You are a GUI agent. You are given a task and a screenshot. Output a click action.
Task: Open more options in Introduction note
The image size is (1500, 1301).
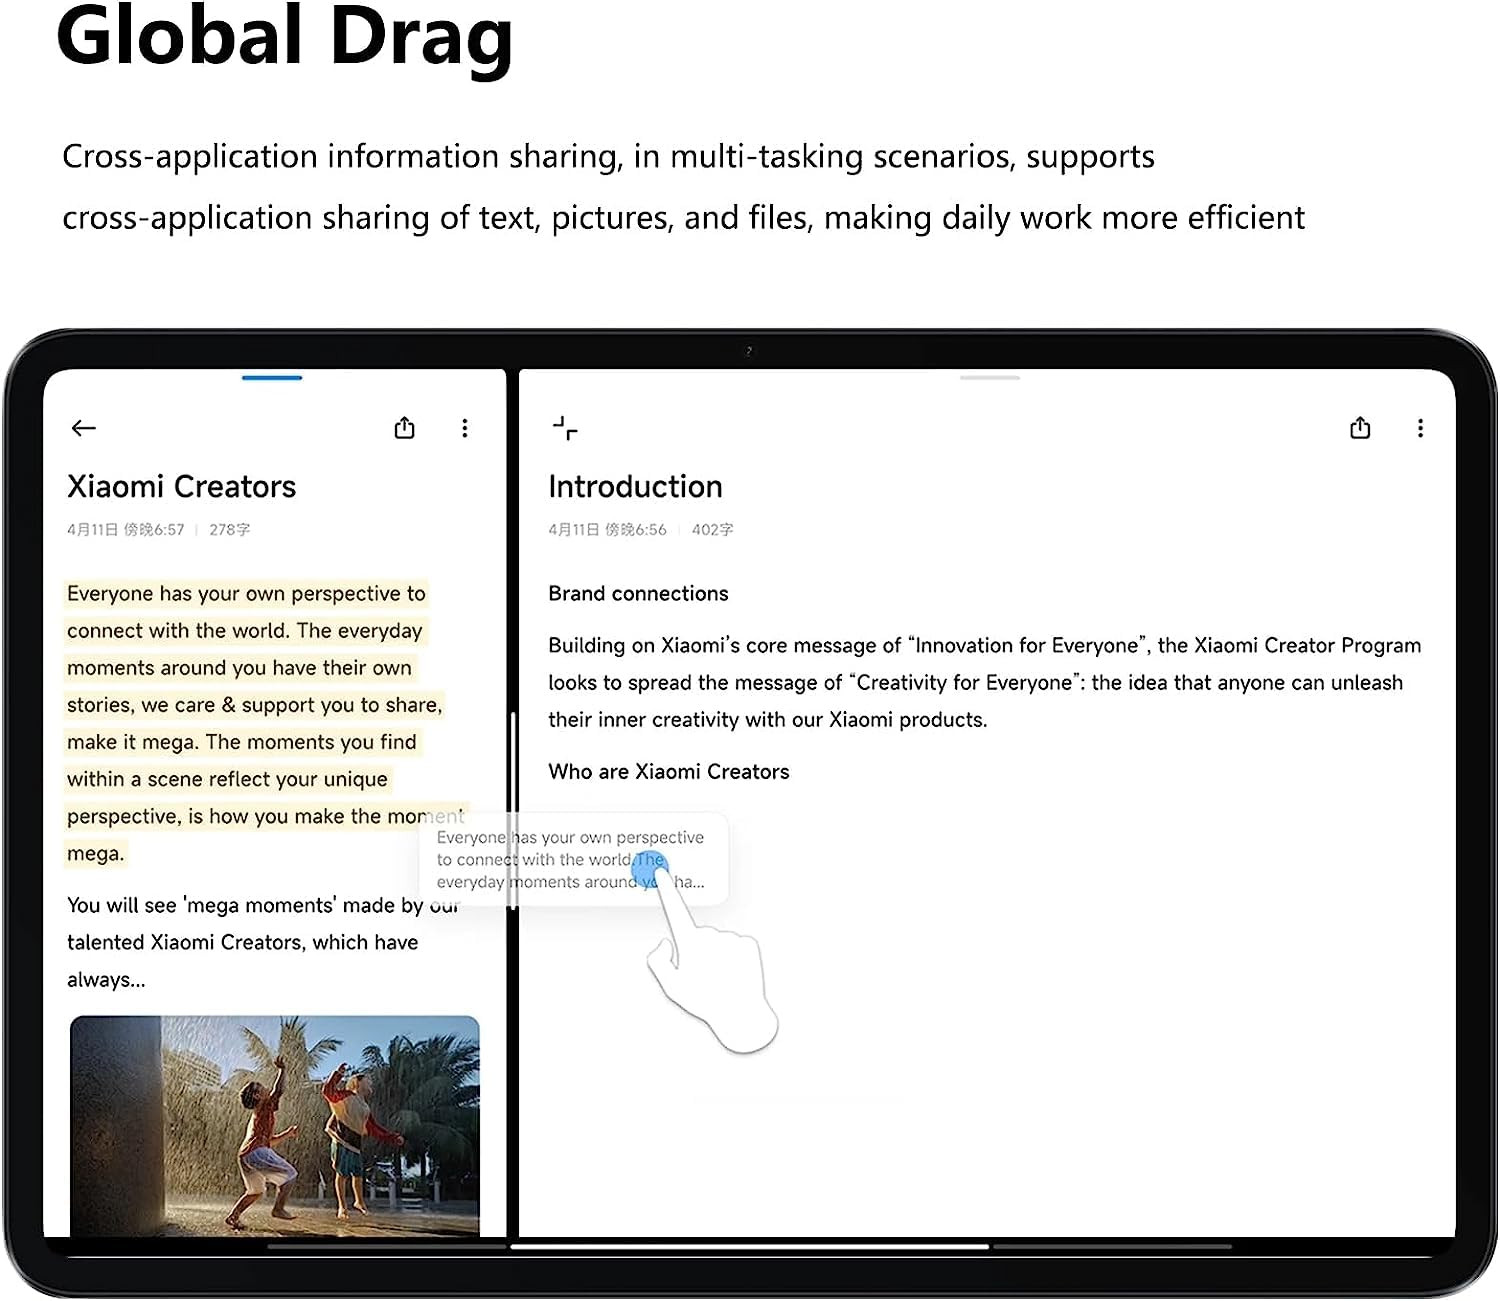coord(1420,428)
